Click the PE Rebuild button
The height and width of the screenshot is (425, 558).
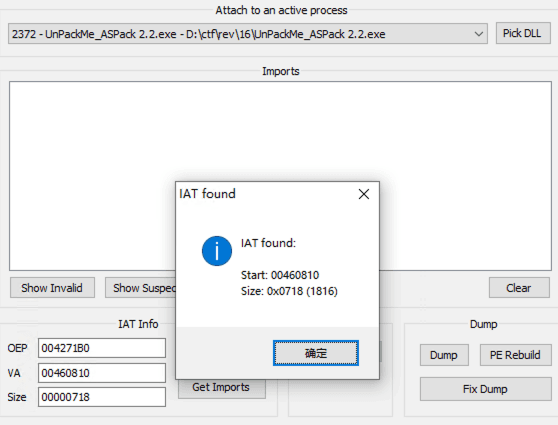point(516,355)
